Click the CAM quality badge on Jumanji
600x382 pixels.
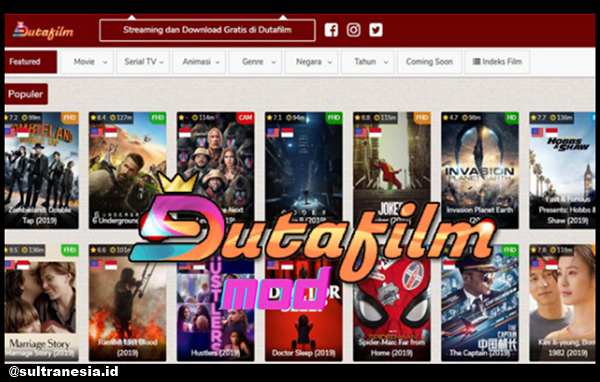click(x=245, y=118)
